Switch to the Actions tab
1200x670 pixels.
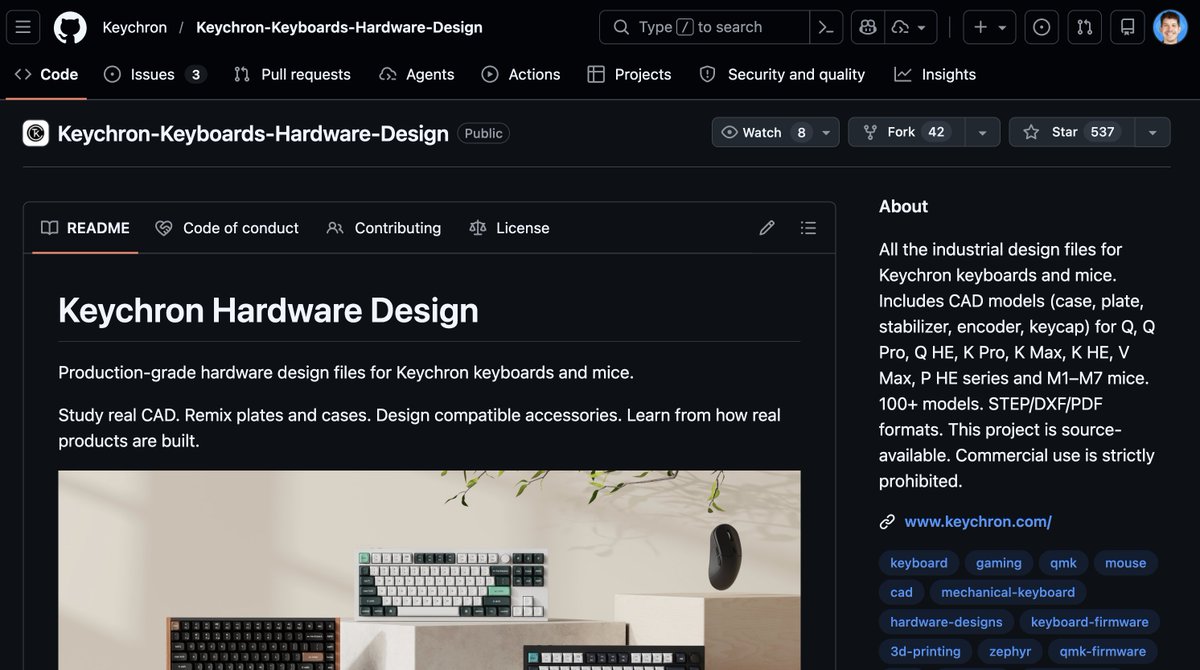tap(521, 74)
